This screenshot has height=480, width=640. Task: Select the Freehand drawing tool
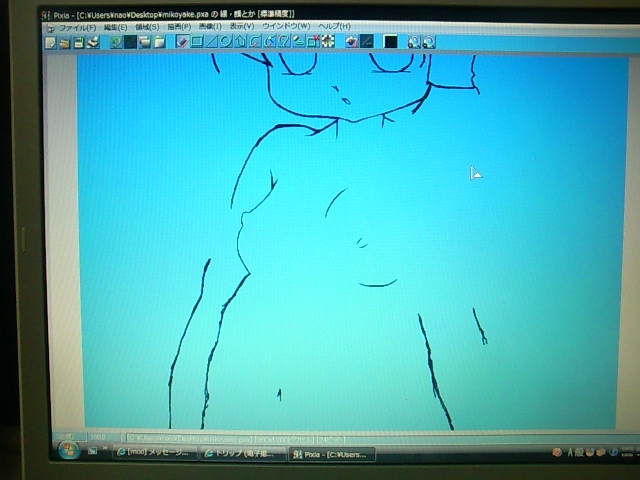(182, 42)
